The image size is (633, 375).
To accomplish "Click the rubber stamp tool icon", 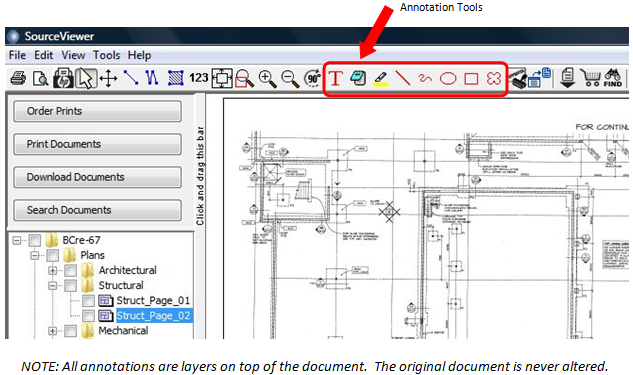I will point(517,78).
